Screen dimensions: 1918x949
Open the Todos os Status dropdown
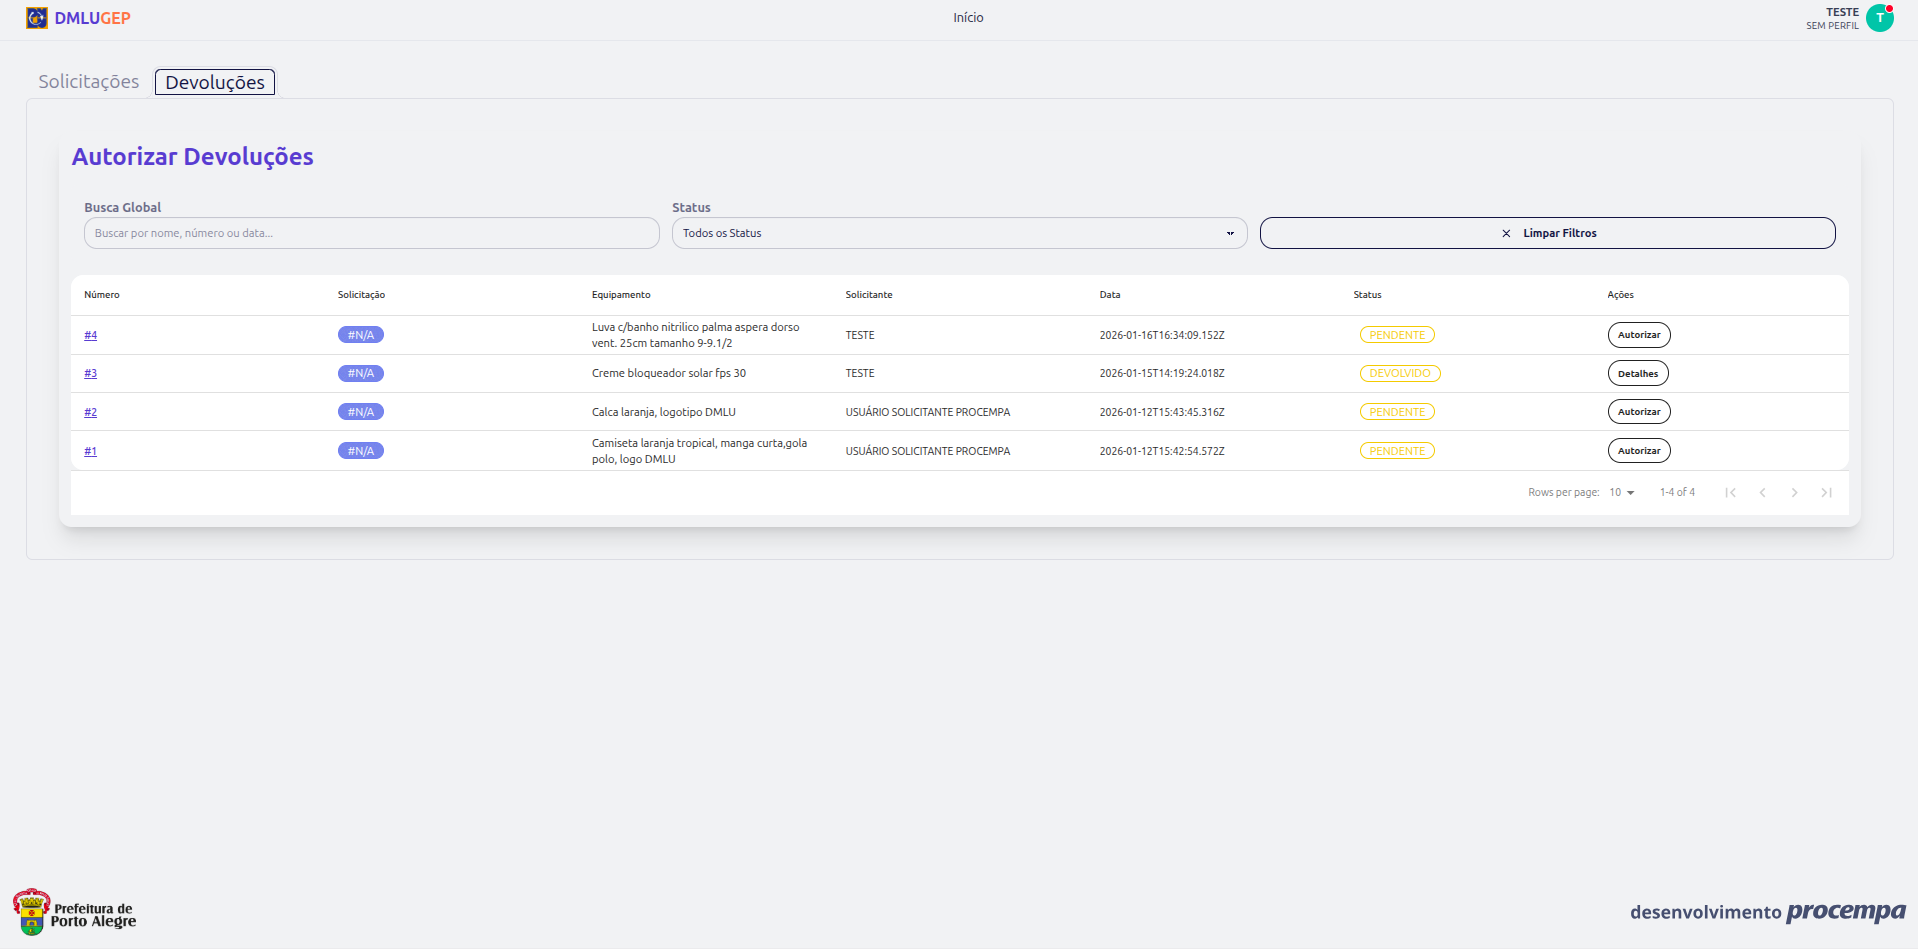(x=958, y=233)
